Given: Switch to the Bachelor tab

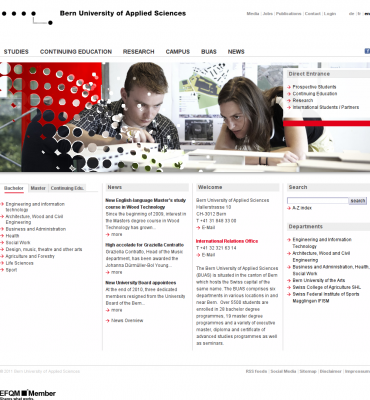Looking at the screenshot, I should 14,188.
